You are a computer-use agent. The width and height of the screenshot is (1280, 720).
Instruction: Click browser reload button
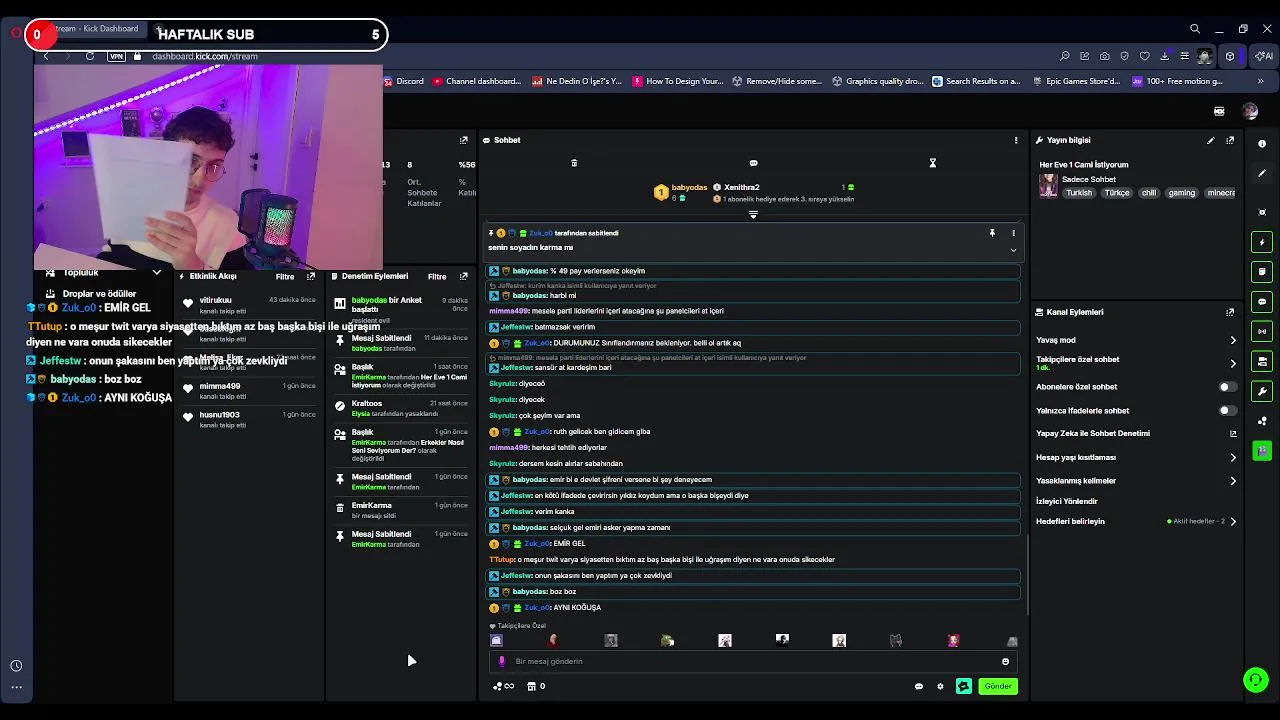tap(90, 56)
